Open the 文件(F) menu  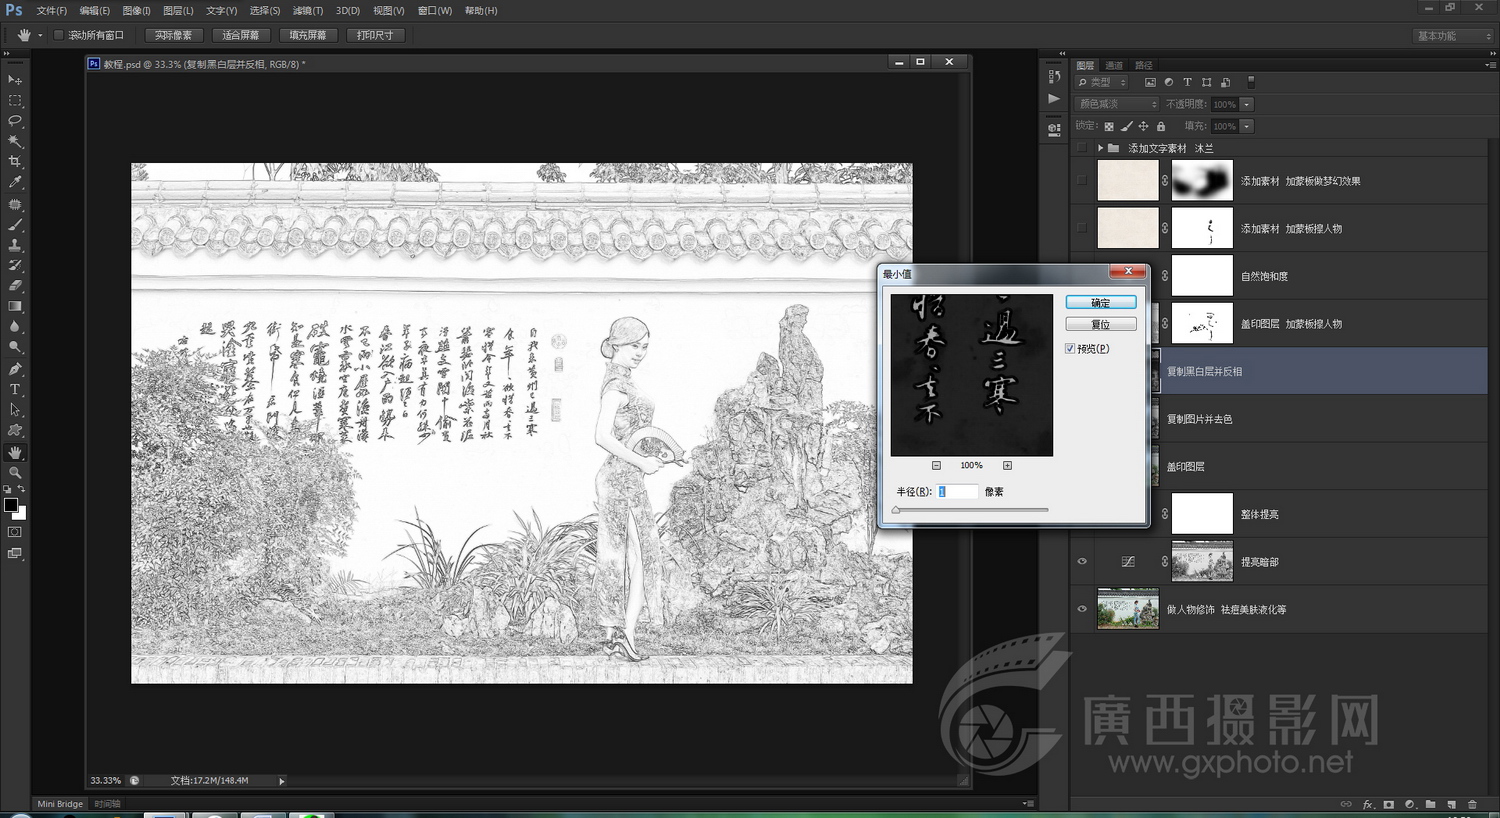(51, 11)
